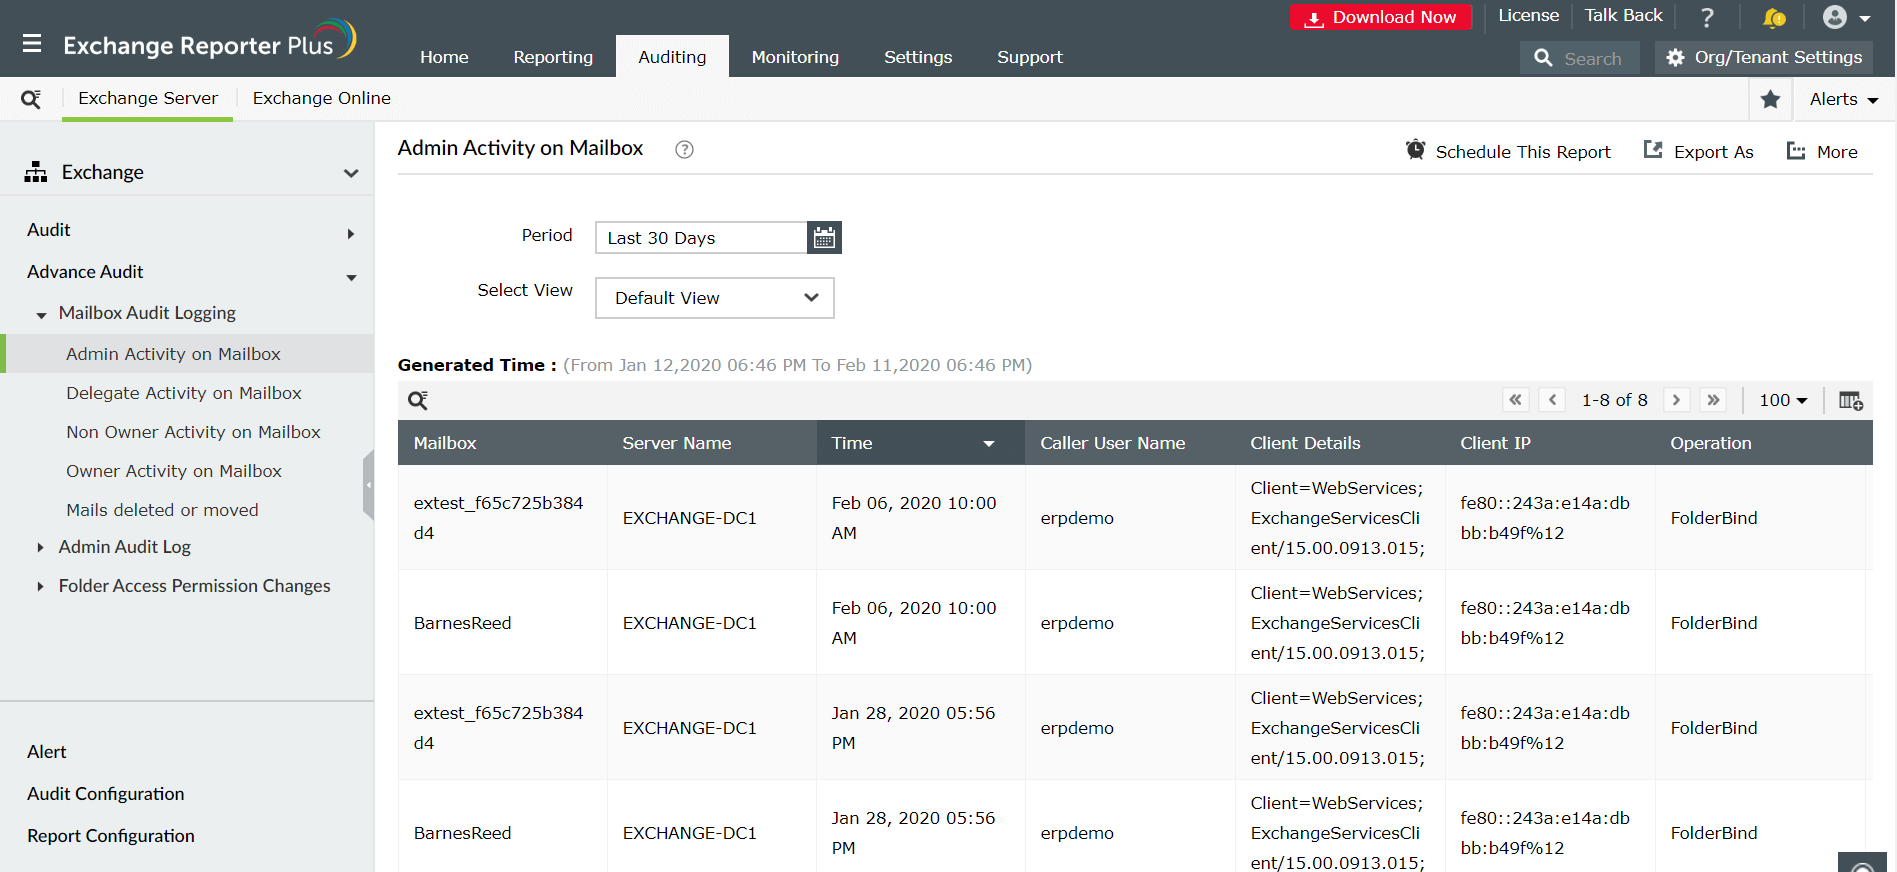Go to the next page of results

pyautogui.click(x=1676, y=400)
